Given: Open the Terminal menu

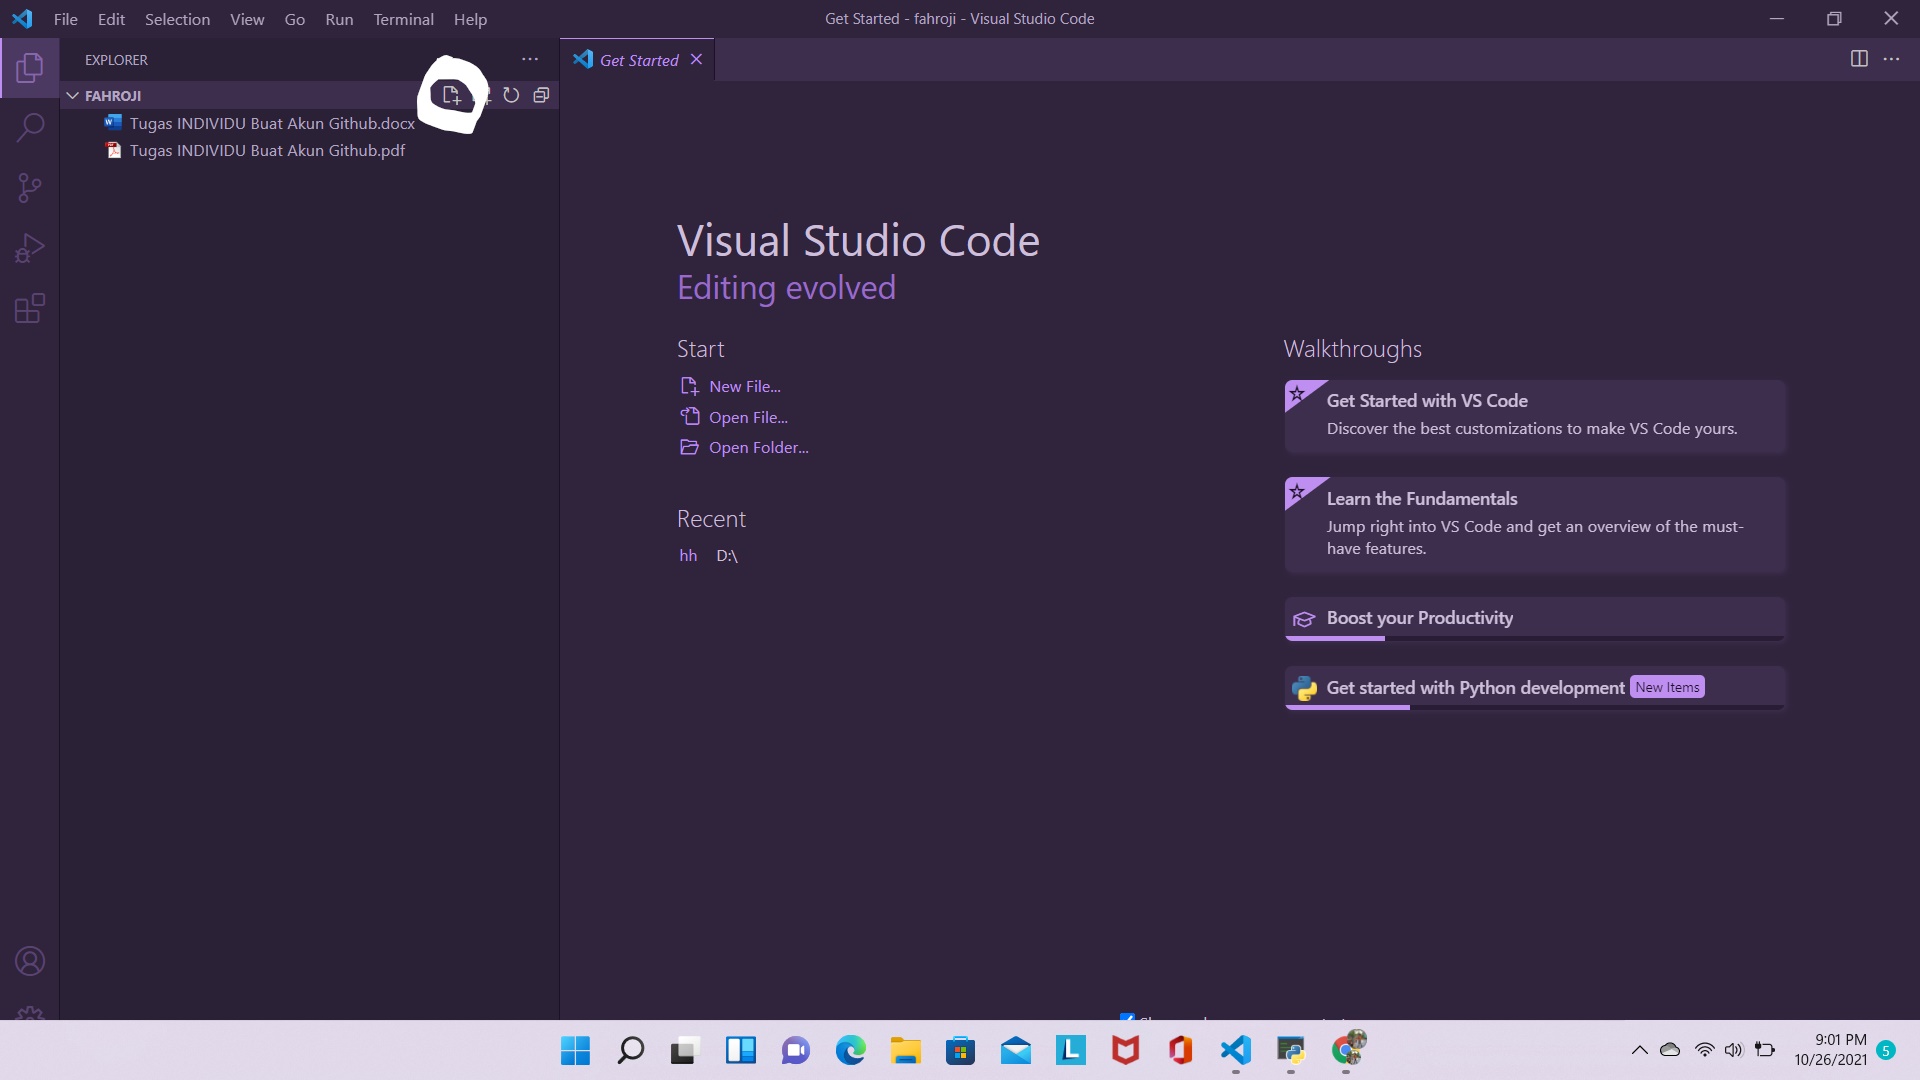Looking at the screenshot, I should 403,19.
